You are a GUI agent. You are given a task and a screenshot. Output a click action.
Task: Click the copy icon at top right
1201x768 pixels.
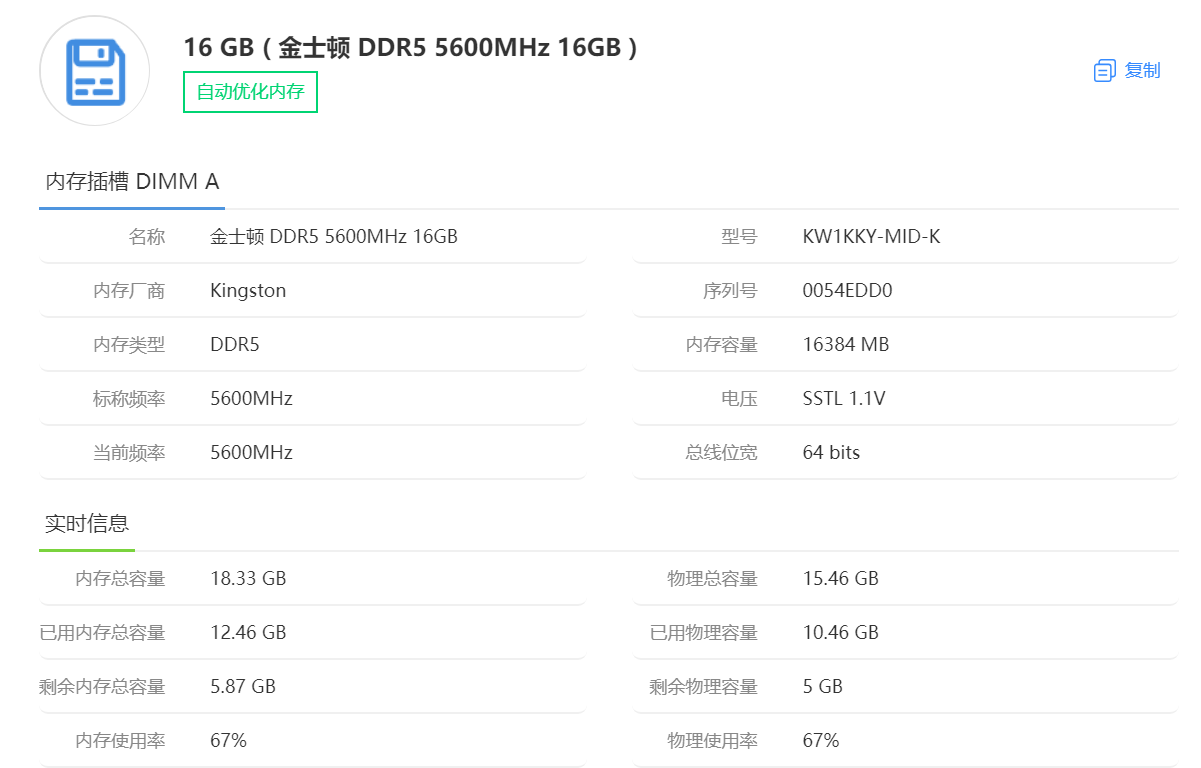click(x=1104, y=71)
